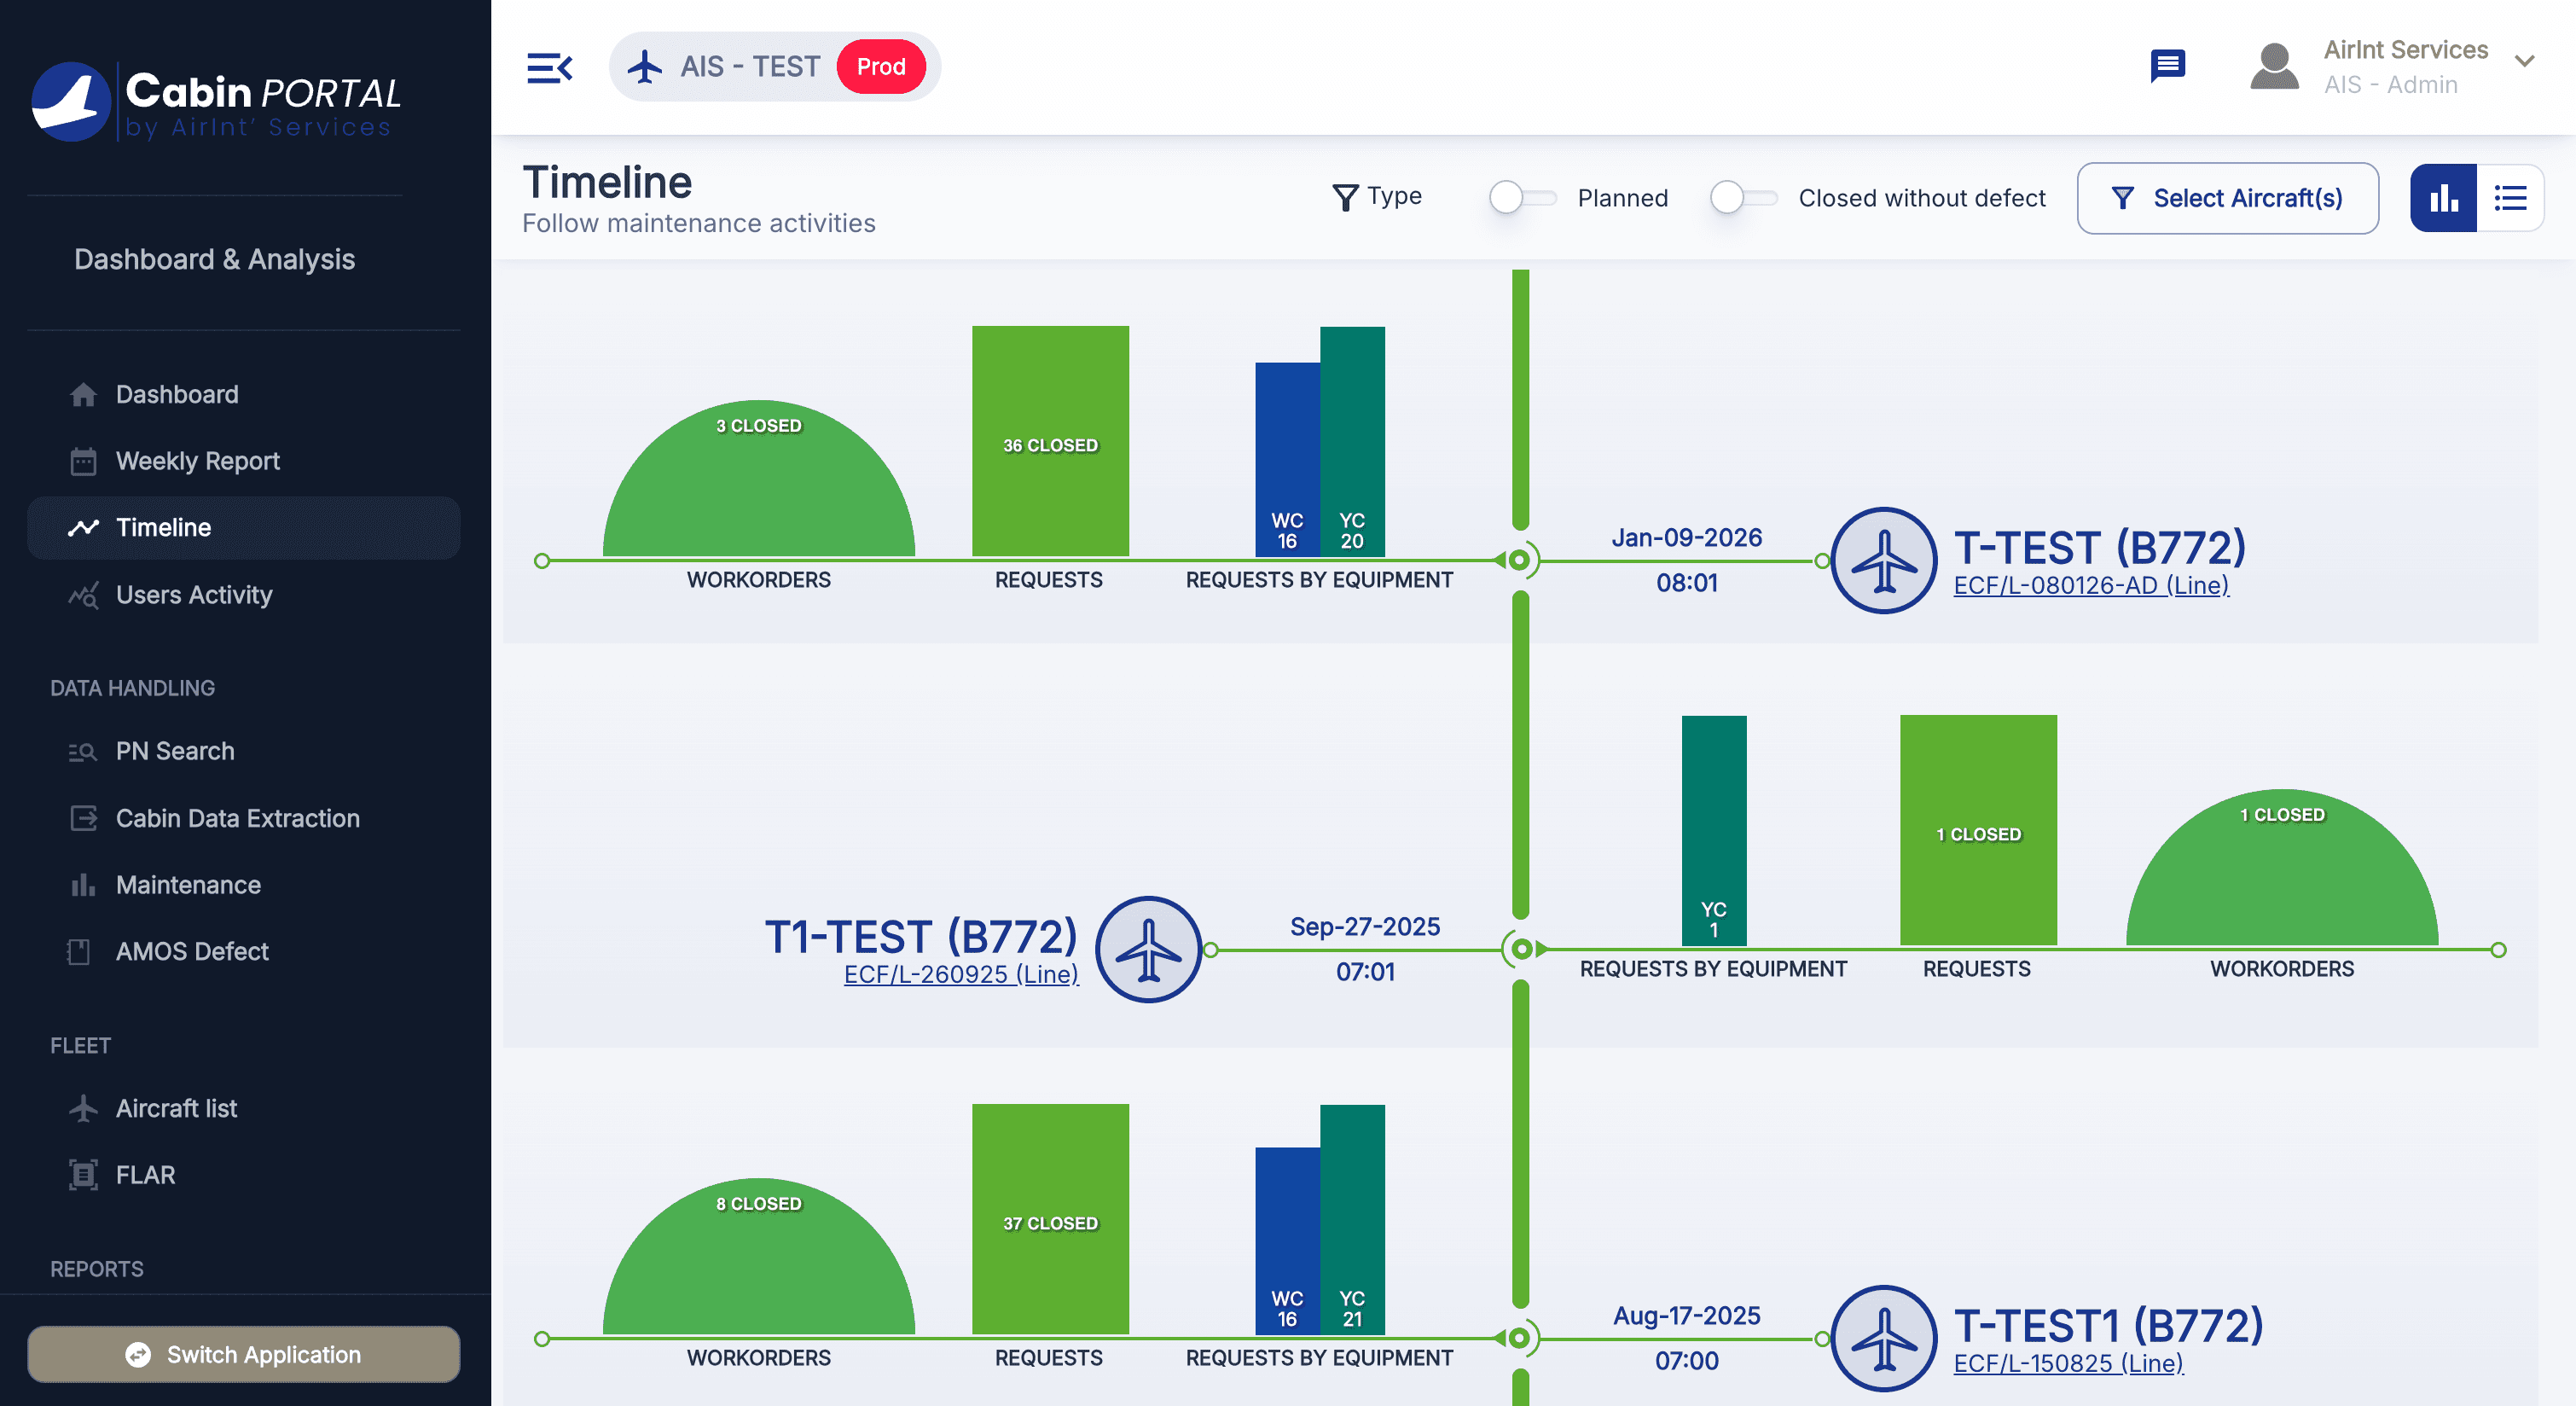2576x1406 pixels.
Task: Click the 36 CLOSED requests bar
Action: [1050, 441]
